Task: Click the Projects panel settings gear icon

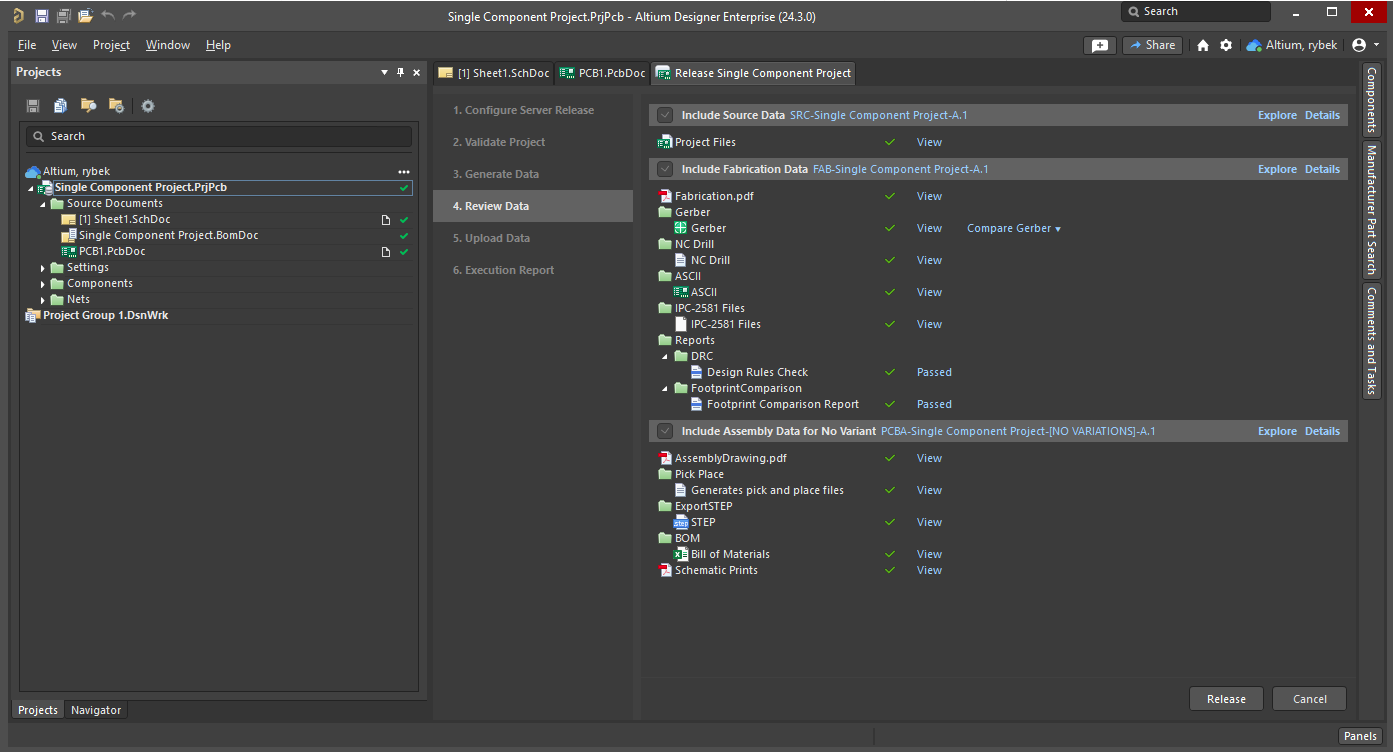Action: [148, 106]
